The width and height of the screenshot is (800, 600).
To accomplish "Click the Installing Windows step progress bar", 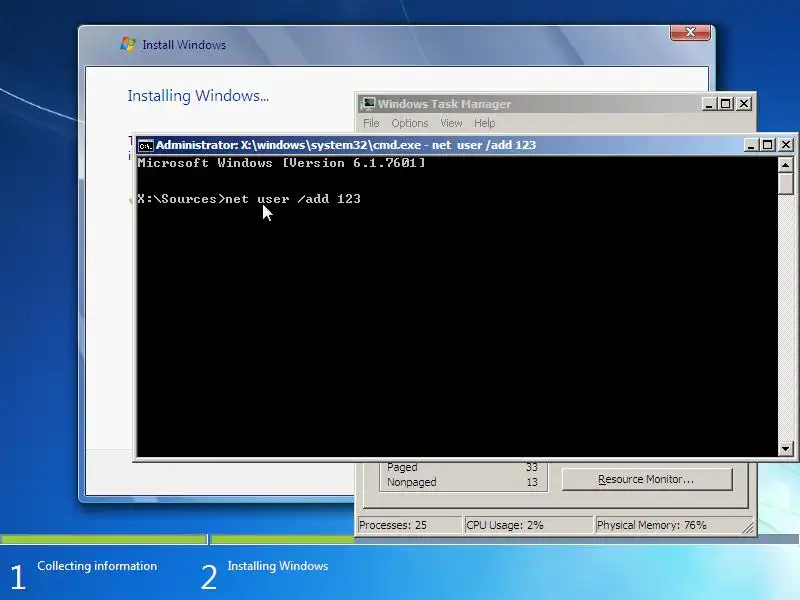I will pos(283,539).
